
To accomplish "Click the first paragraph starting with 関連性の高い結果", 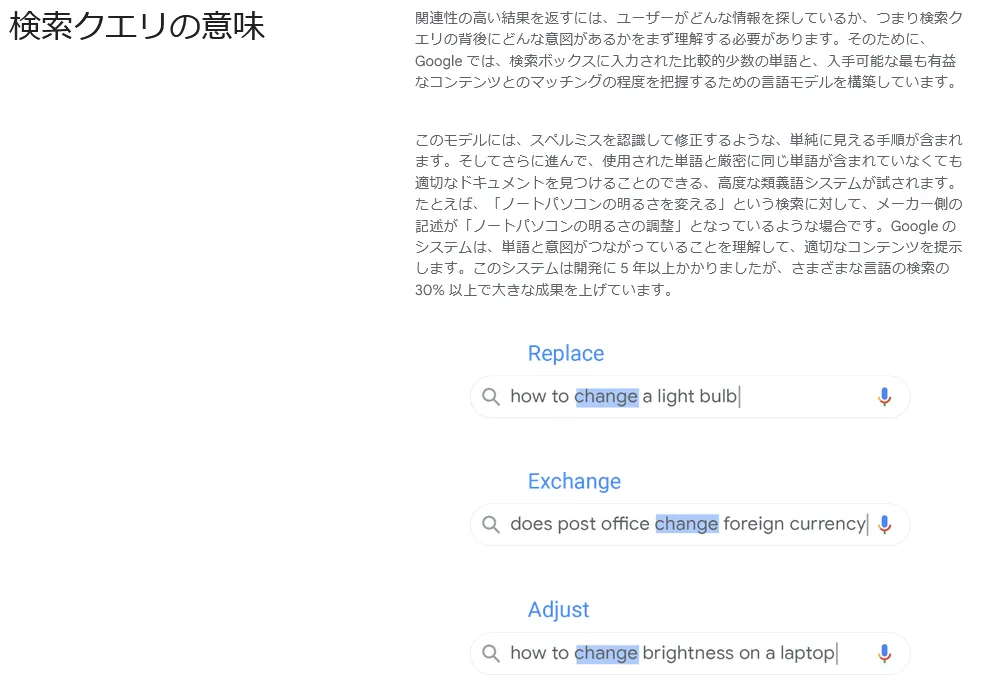I will [688, 50].
